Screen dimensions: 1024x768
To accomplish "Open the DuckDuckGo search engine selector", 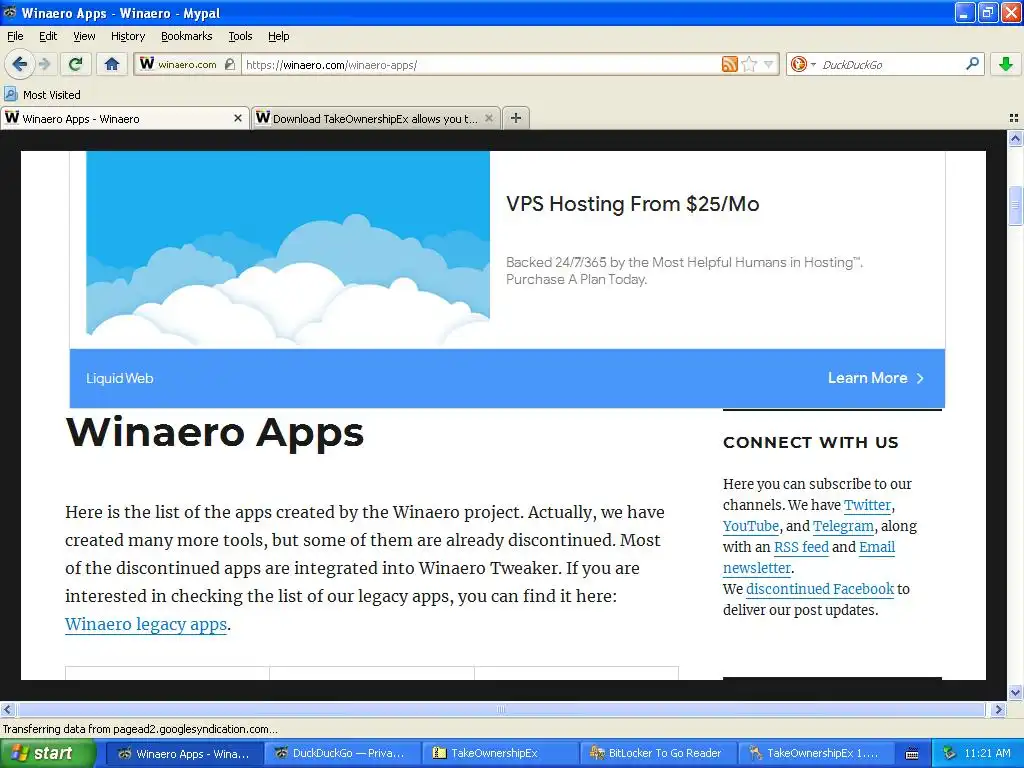I will tap(803, 64).
